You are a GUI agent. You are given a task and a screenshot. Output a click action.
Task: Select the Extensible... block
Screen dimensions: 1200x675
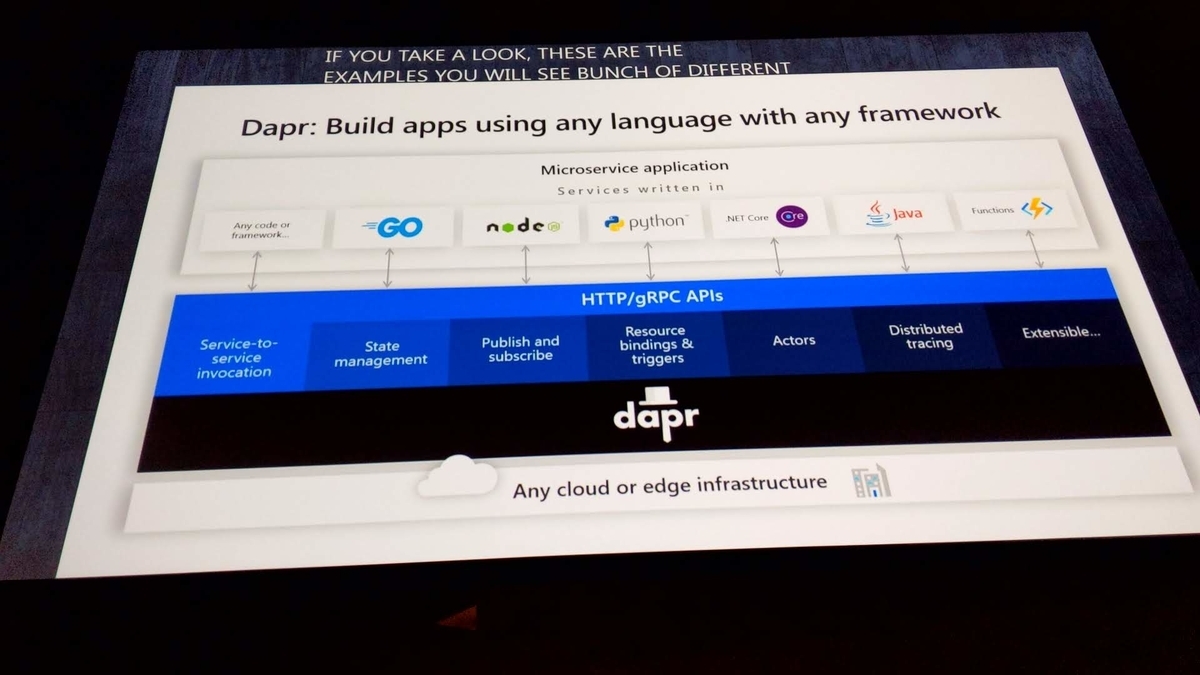(x=1064, y=332)
